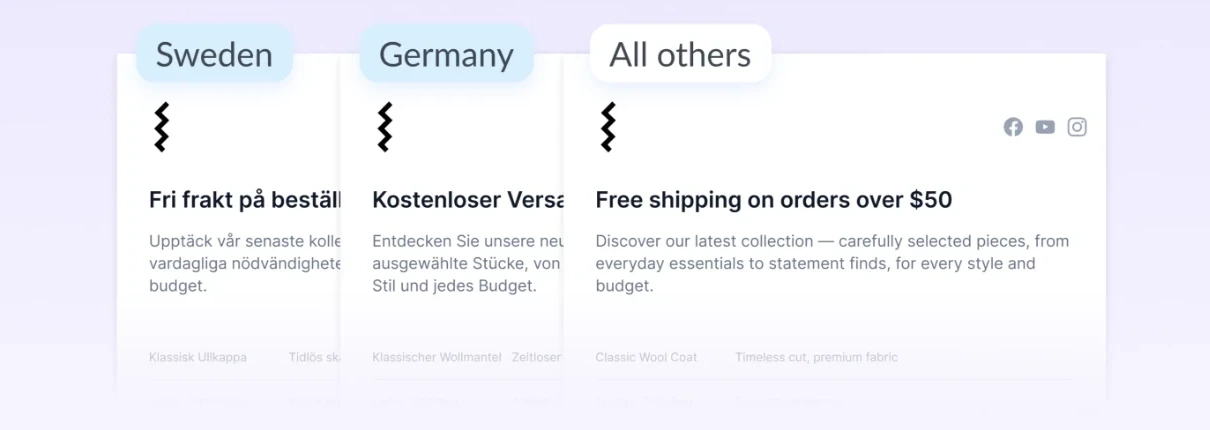1210x430 pixels.
Task: Click the Upptäck vår senaste paragraph
Action: pos(245,264)
